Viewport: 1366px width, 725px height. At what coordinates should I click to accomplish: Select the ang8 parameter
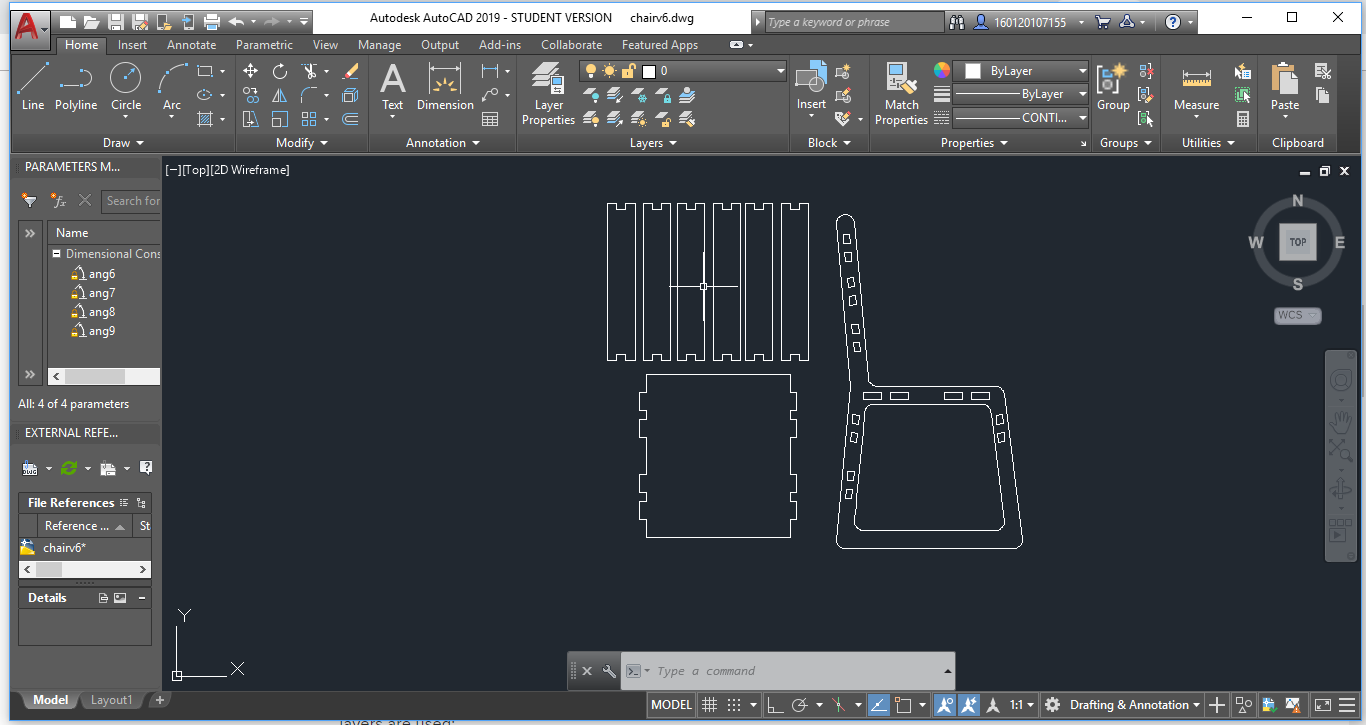click(x=101, y=312)
